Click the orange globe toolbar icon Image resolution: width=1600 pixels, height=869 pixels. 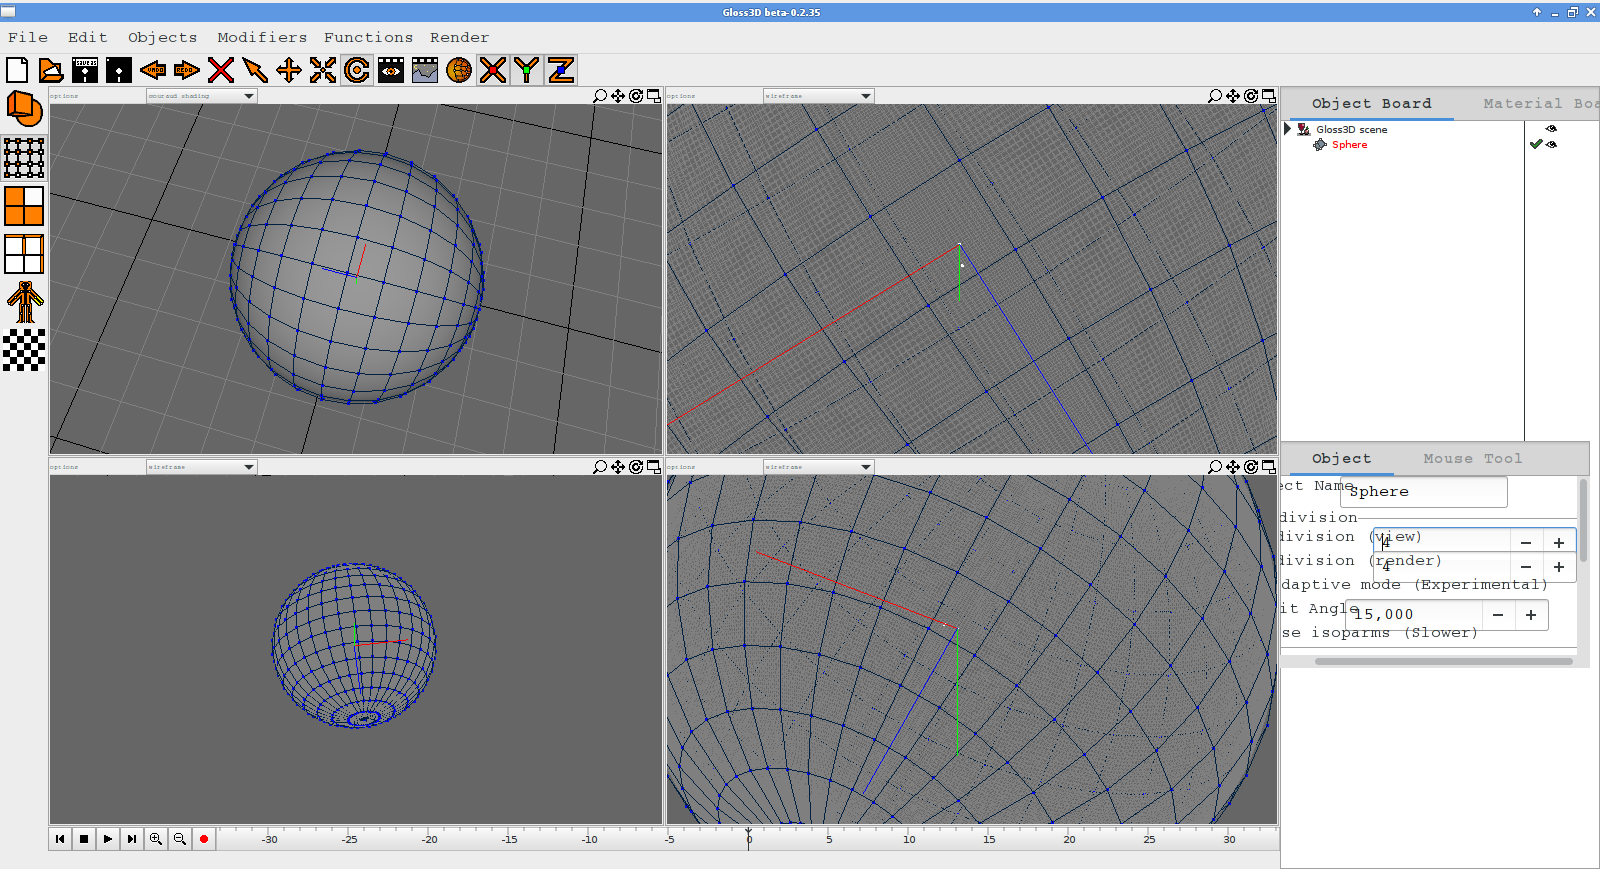459,70
